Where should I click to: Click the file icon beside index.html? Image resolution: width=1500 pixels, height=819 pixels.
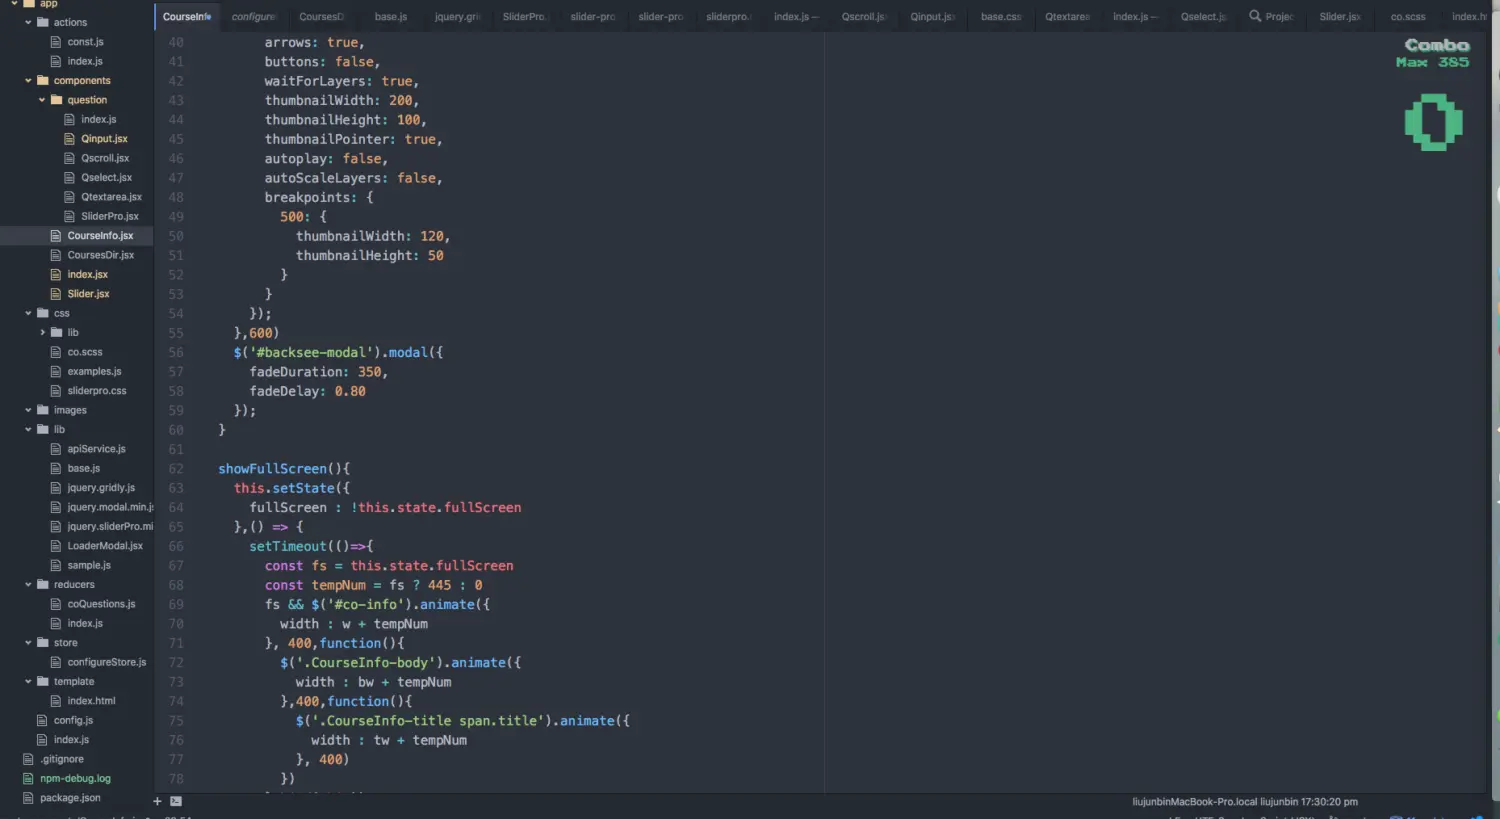click(57, 701)
